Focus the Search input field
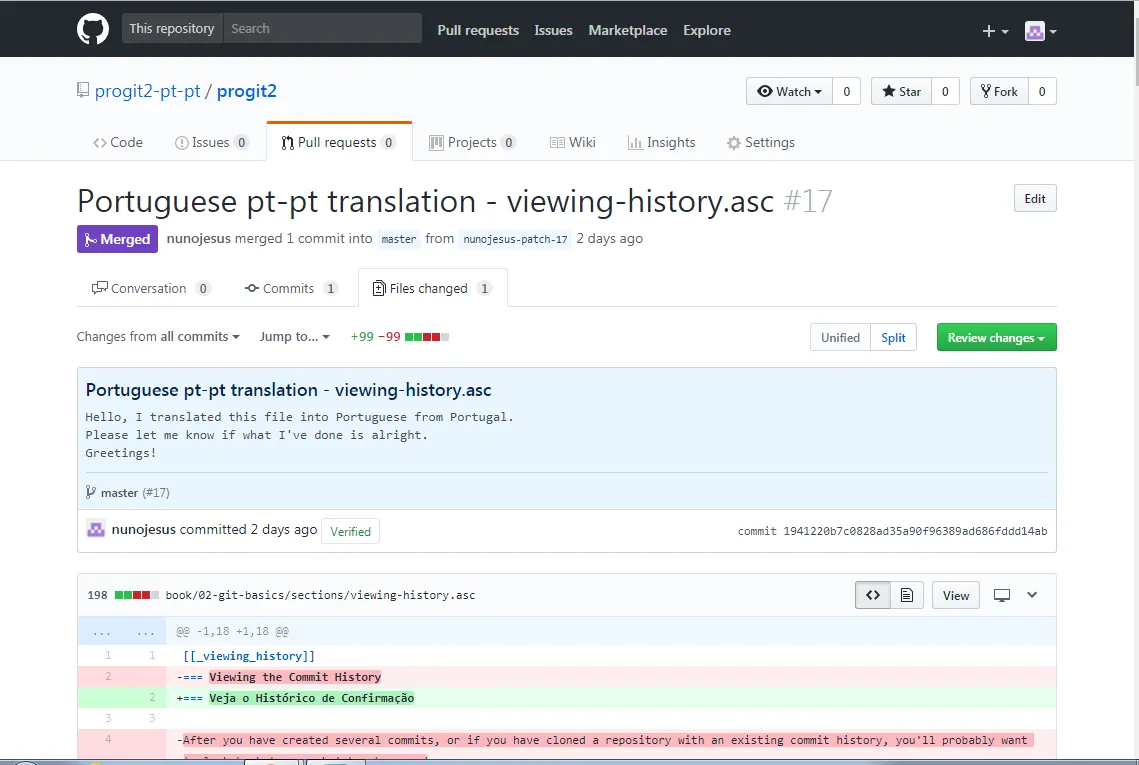The image size is (1139, 765). tap(323, 28)
